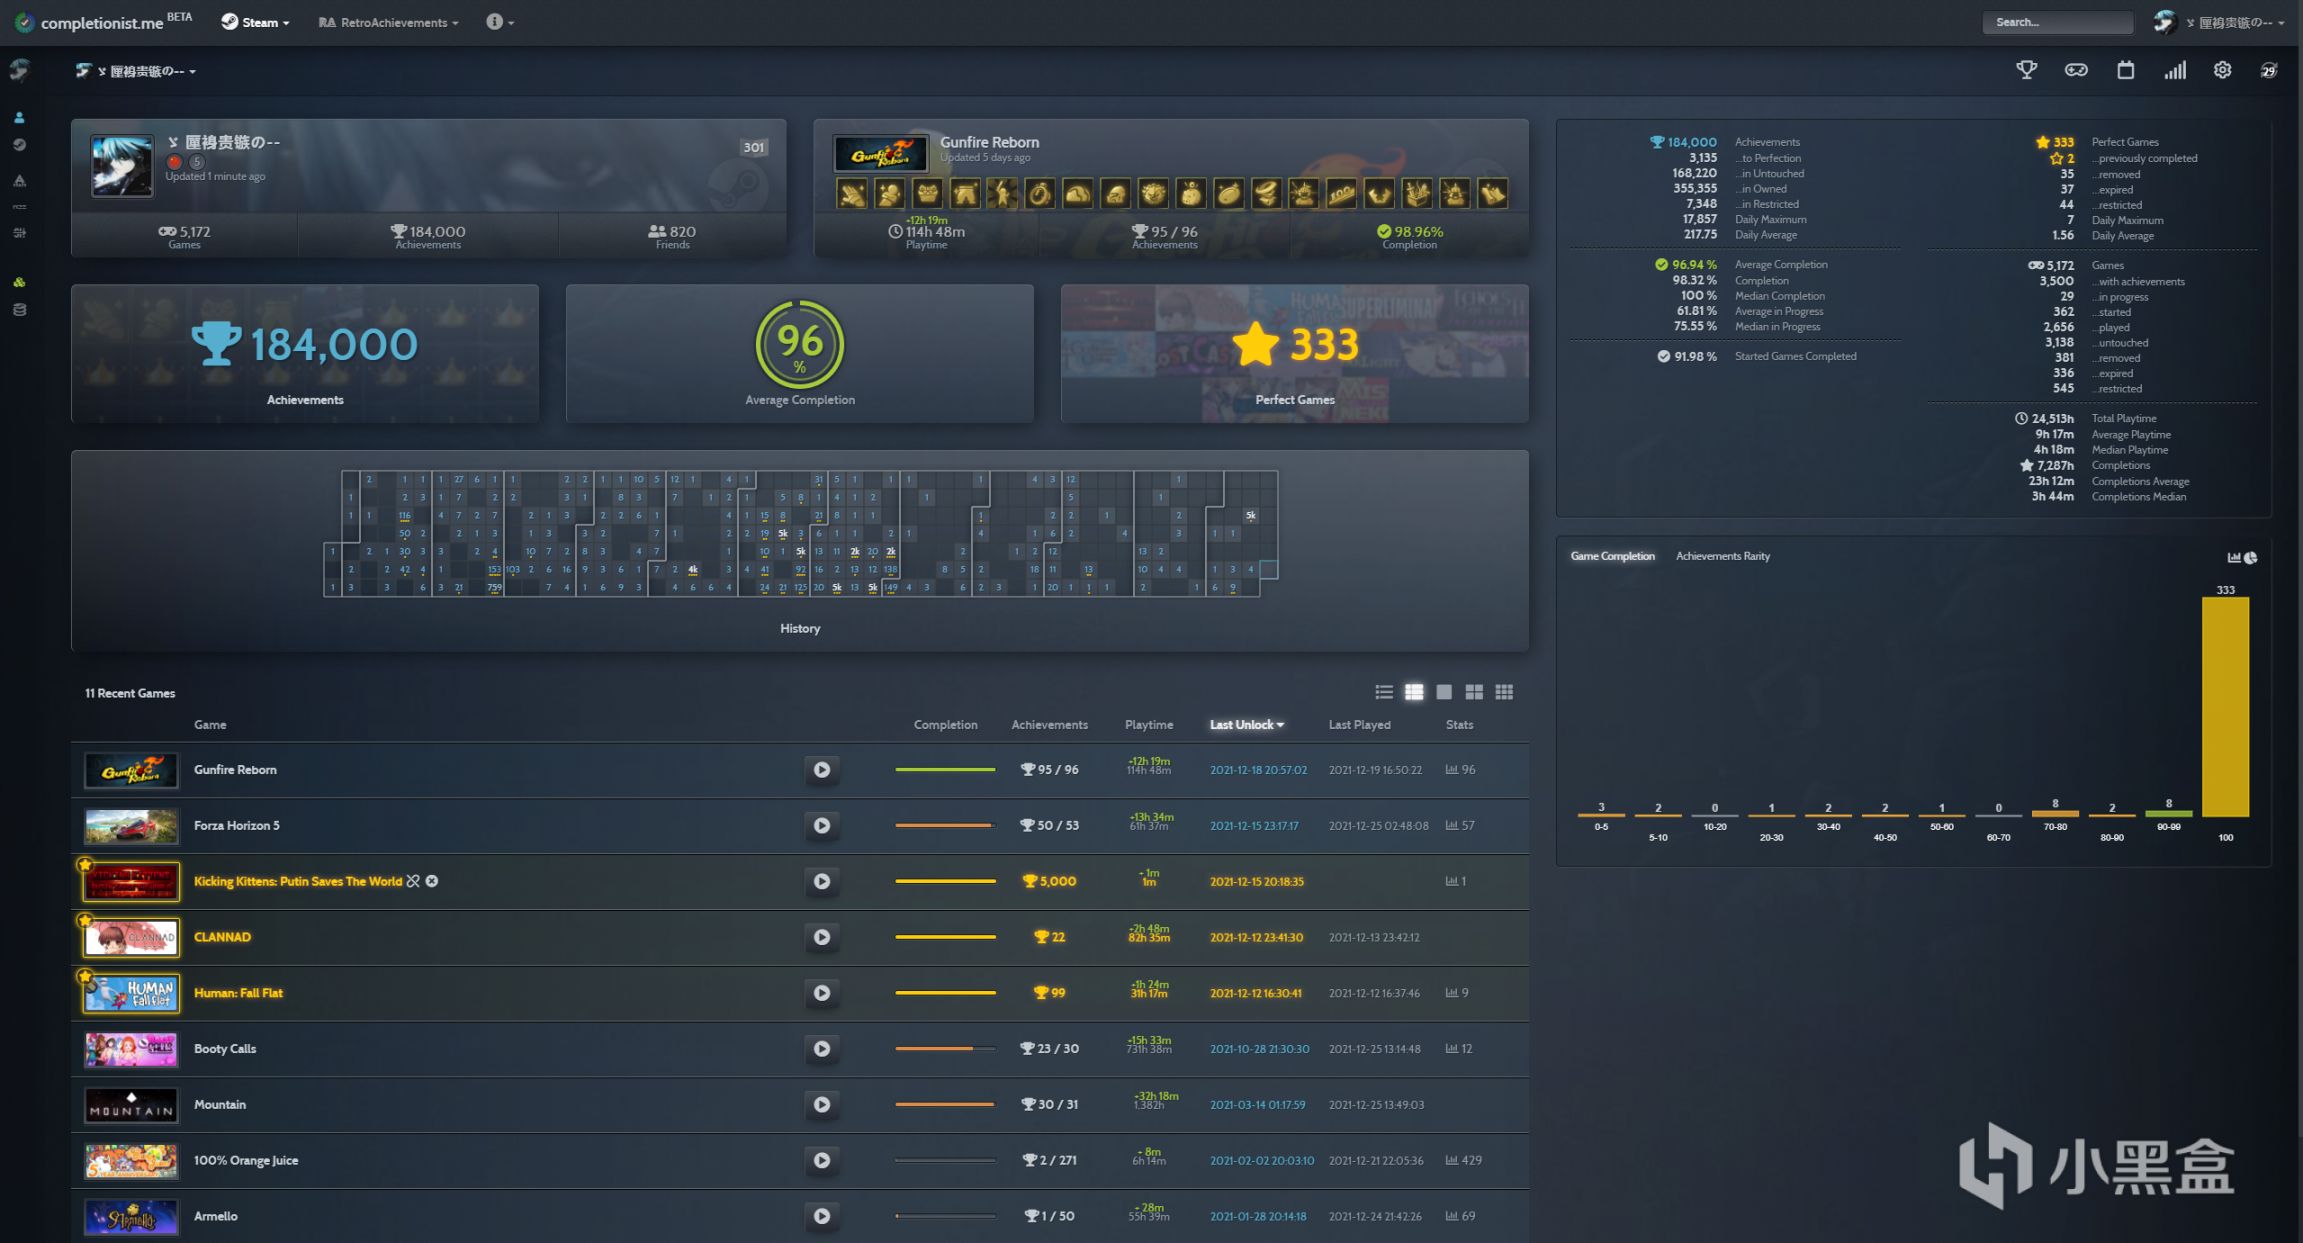This screenshot has width=2303, height=1243.
Task: Play Forza Horizon 5 with play button
Action: 821,826
